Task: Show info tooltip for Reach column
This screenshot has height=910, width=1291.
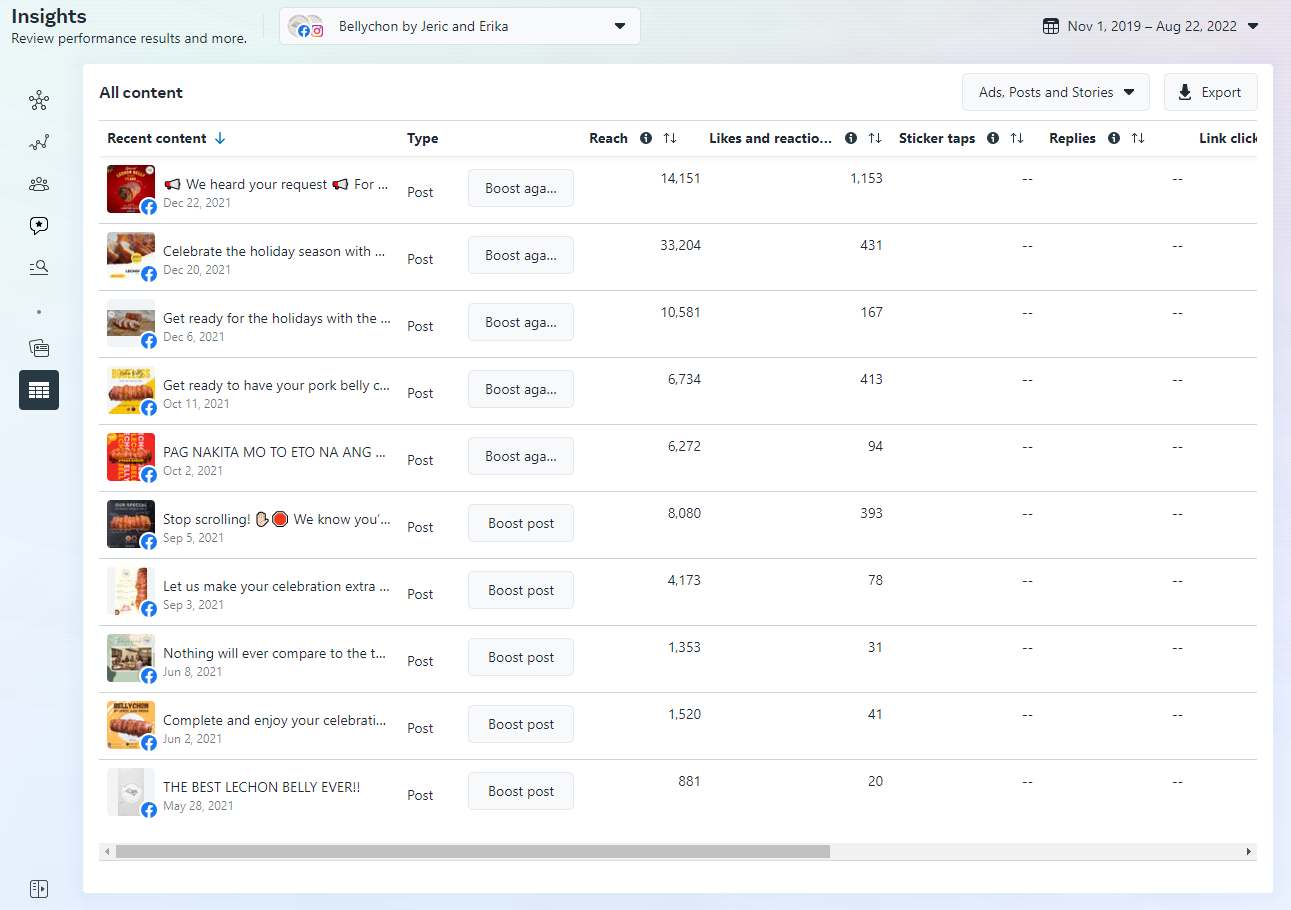Action: pos(646,139)
